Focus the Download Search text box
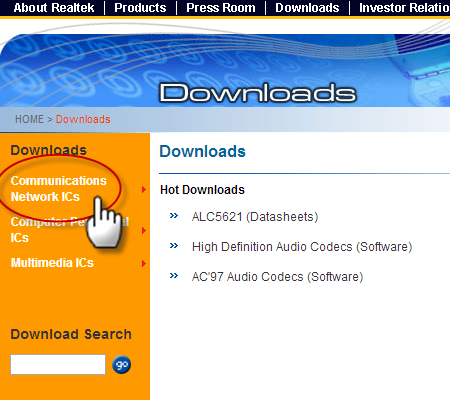Viewport: 450px width, 400px height. point(58,364)
